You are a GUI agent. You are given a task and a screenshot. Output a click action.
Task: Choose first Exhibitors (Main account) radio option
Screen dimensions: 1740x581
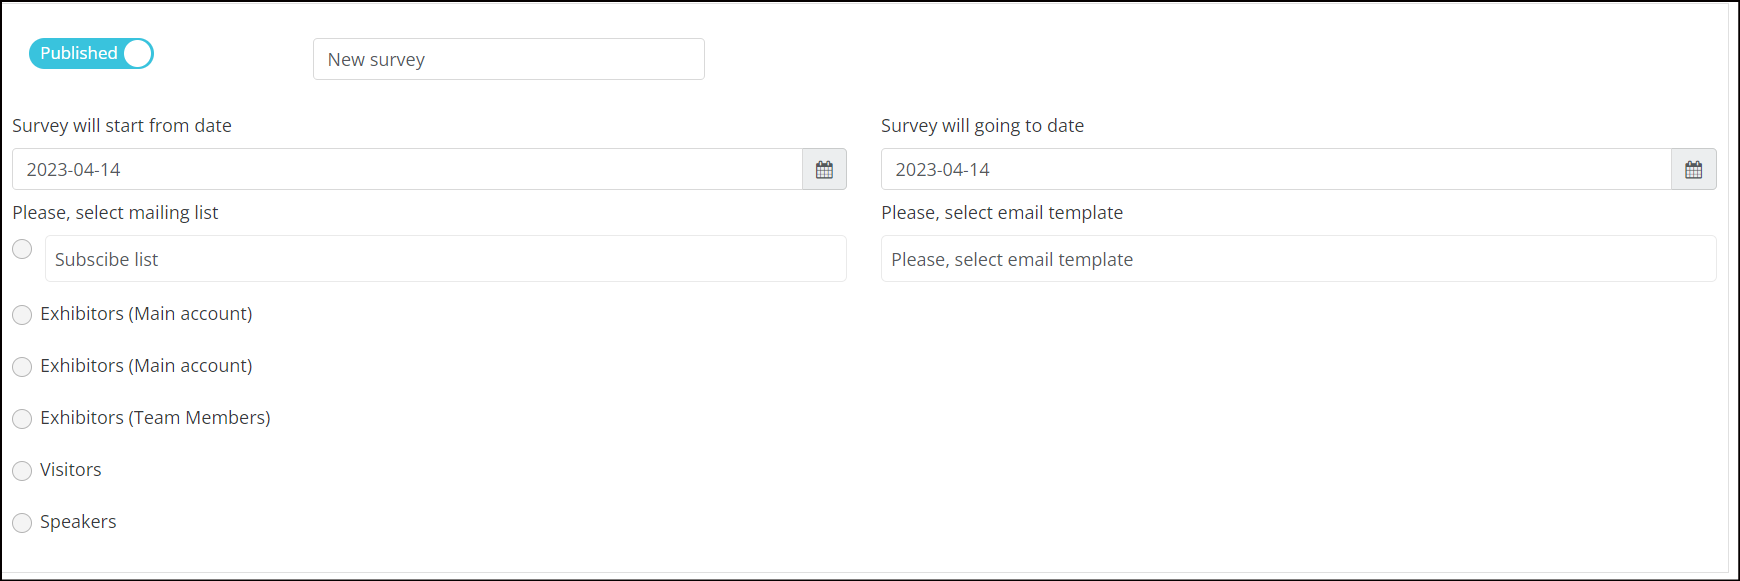click(x=22, y=315)
